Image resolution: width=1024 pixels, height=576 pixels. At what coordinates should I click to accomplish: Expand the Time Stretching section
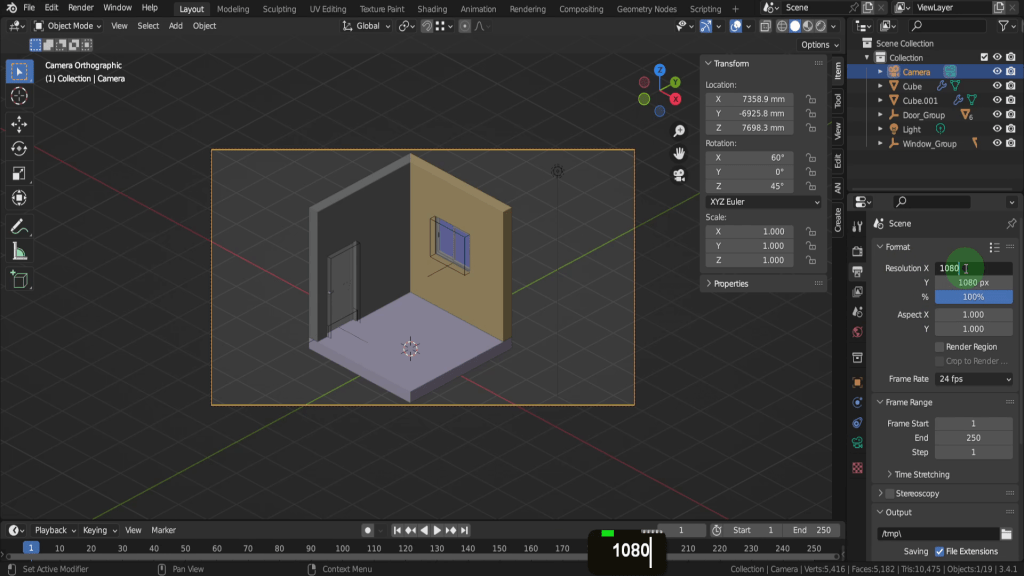click(921, 474)
